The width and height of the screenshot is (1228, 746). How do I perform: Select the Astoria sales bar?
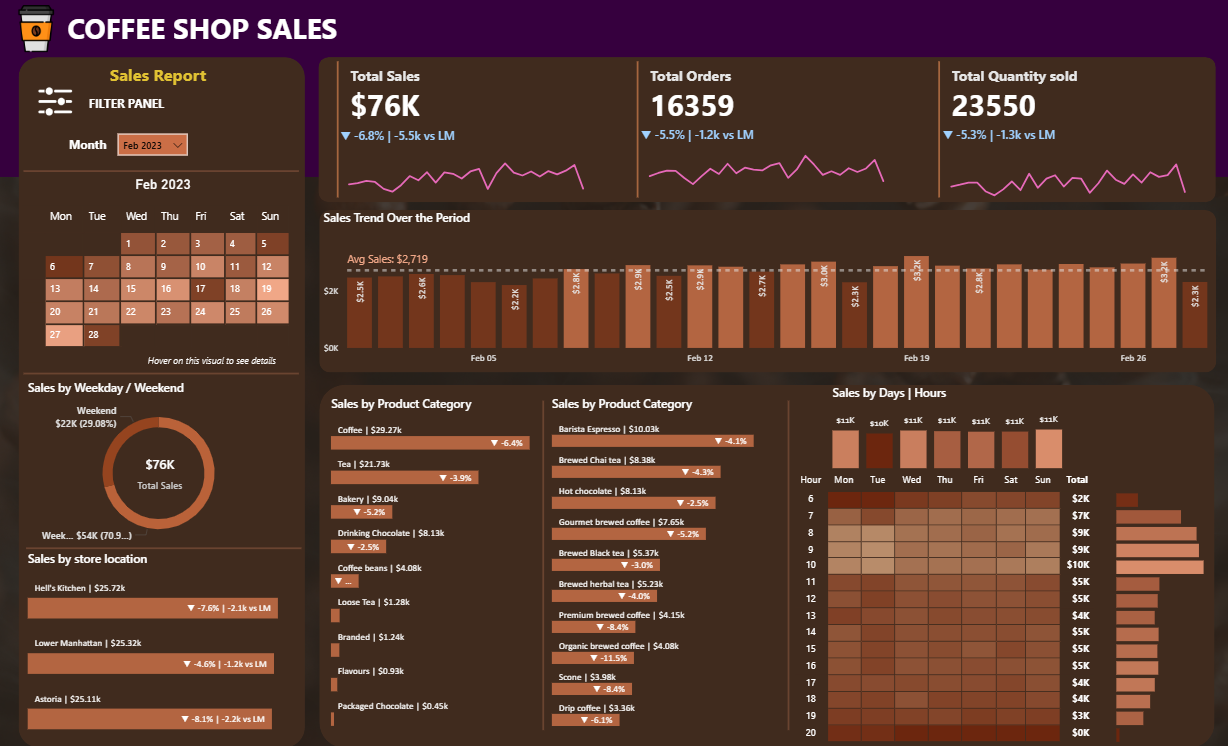coord(150,719)
